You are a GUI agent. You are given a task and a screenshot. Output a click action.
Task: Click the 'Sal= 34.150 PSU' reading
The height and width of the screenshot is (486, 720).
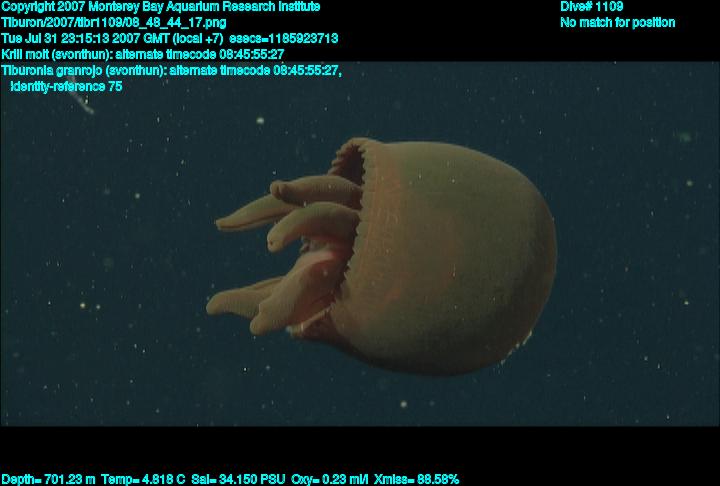coord(238,480)
